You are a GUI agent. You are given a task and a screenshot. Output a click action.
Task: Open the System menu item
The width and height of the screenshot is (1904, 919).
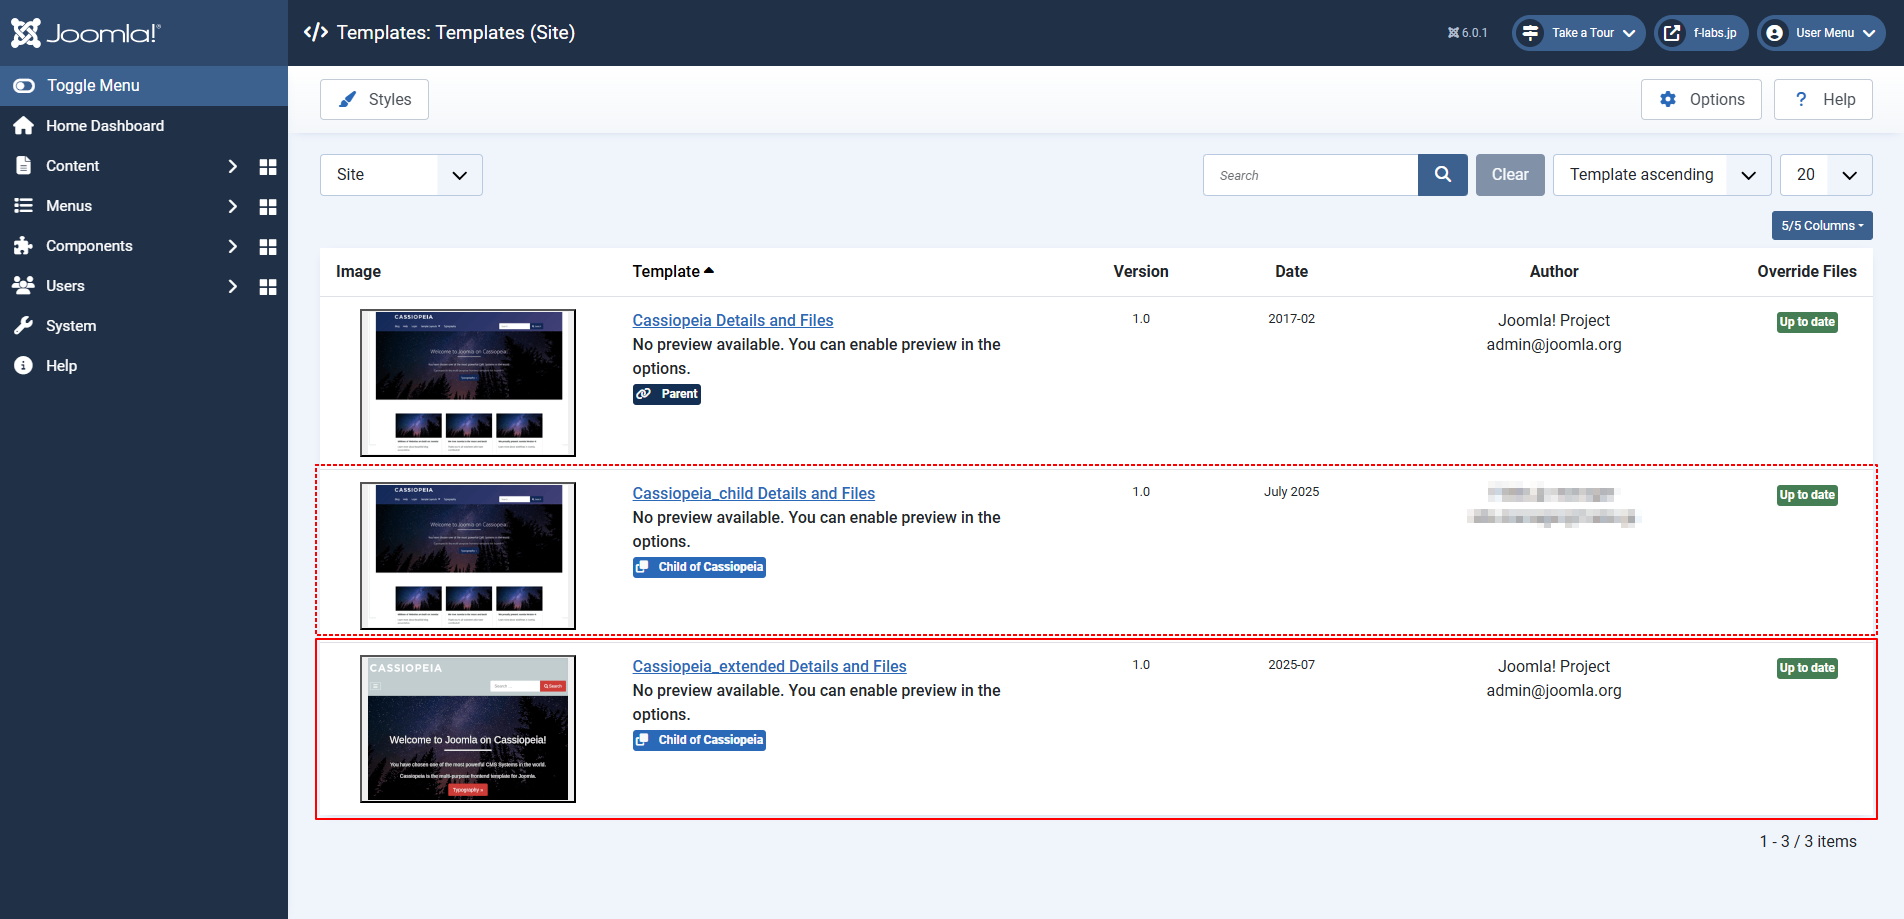point(71,326)
